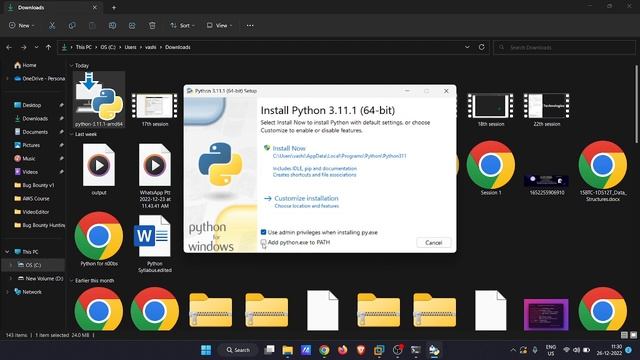Open Firefox from taskbar
Viewport: 640px width, 360px height.
[x=342, y=350]
